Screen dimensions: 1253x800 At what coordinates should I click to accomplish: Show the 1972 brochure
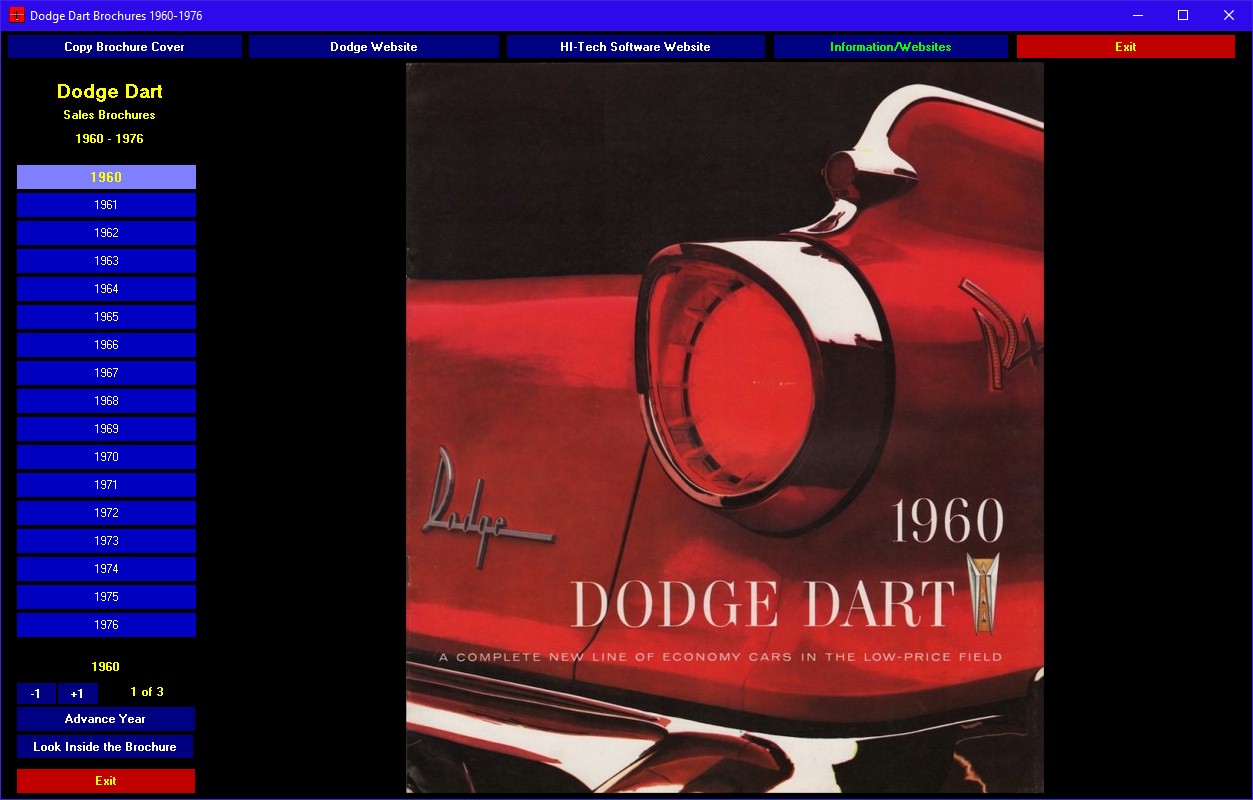click(x=106, y=513)
